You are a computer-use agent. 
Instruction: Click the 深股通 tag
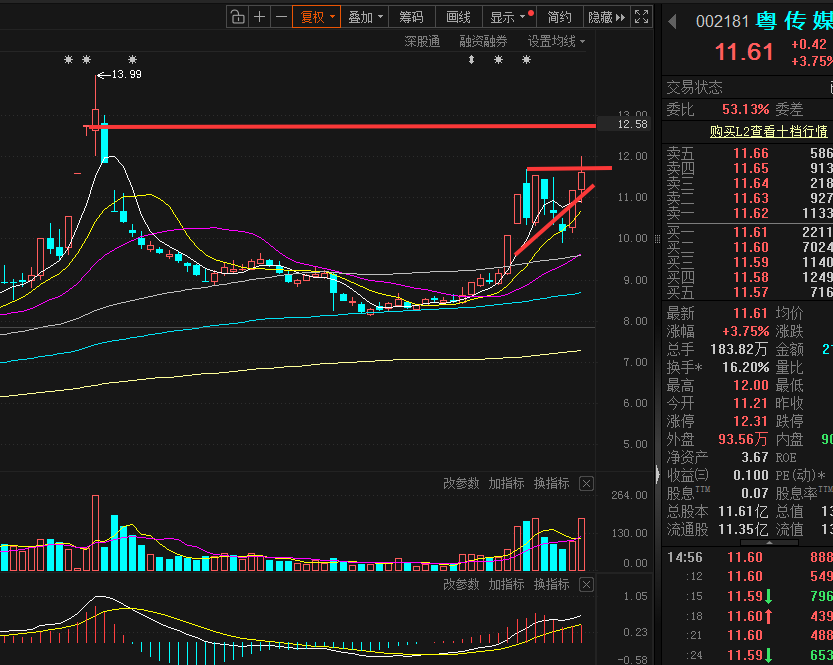click(422, 41)
